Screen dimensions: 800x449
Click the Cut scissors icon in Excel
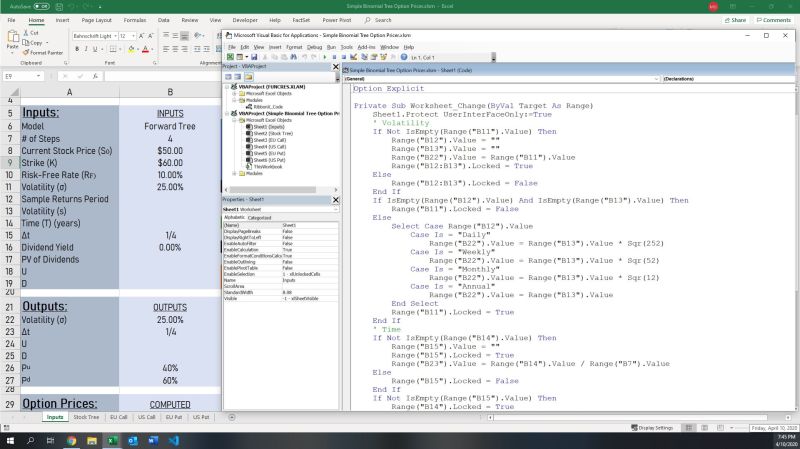coord(31,33)
